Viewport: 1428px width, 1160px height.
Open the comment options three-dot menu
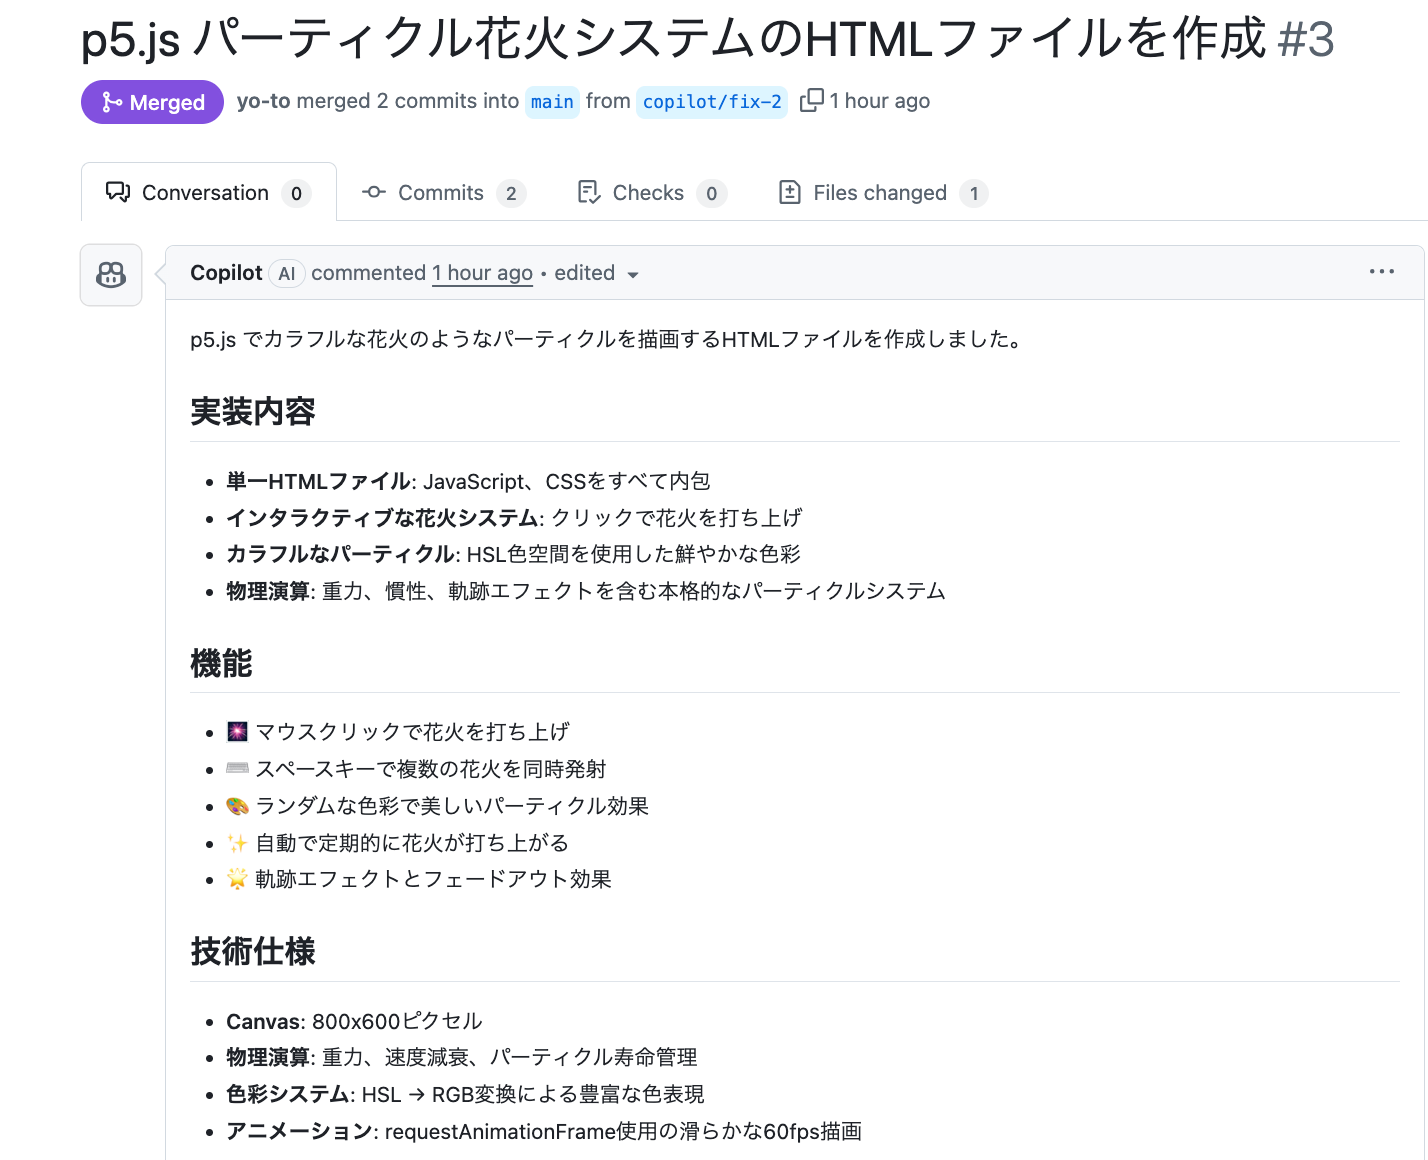[1381, 272]
